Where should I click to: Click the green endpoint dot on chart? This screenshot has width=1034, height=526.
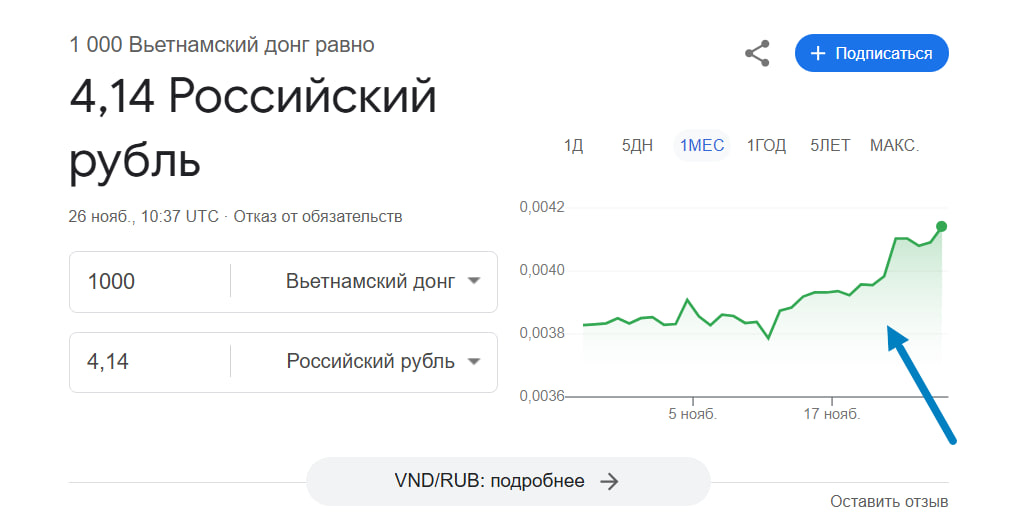[942, 227]
